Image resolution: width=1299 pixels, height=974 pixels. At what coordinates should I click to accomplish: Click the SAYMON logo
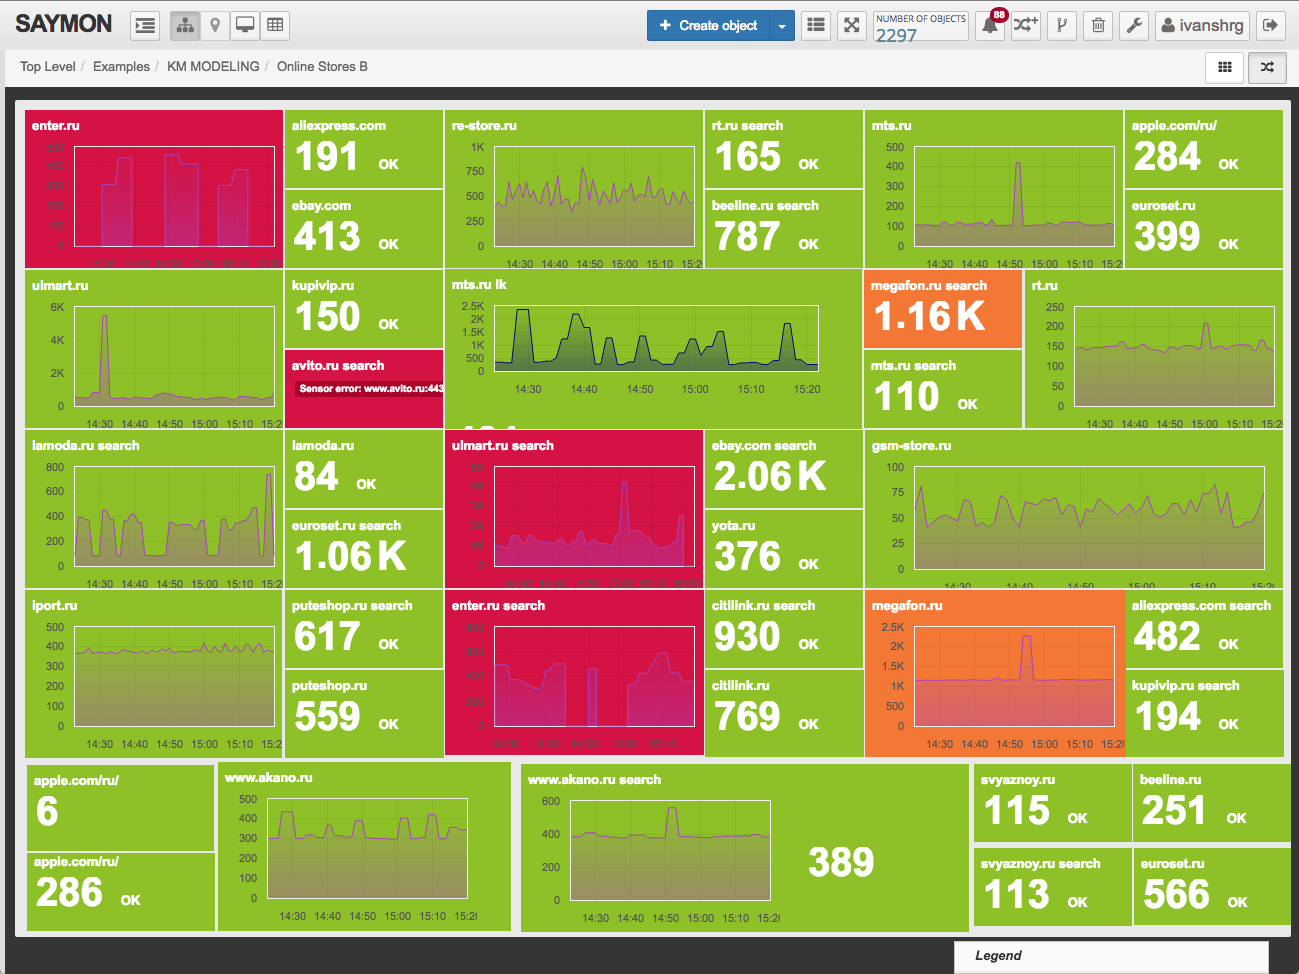(x=64, y=24)
